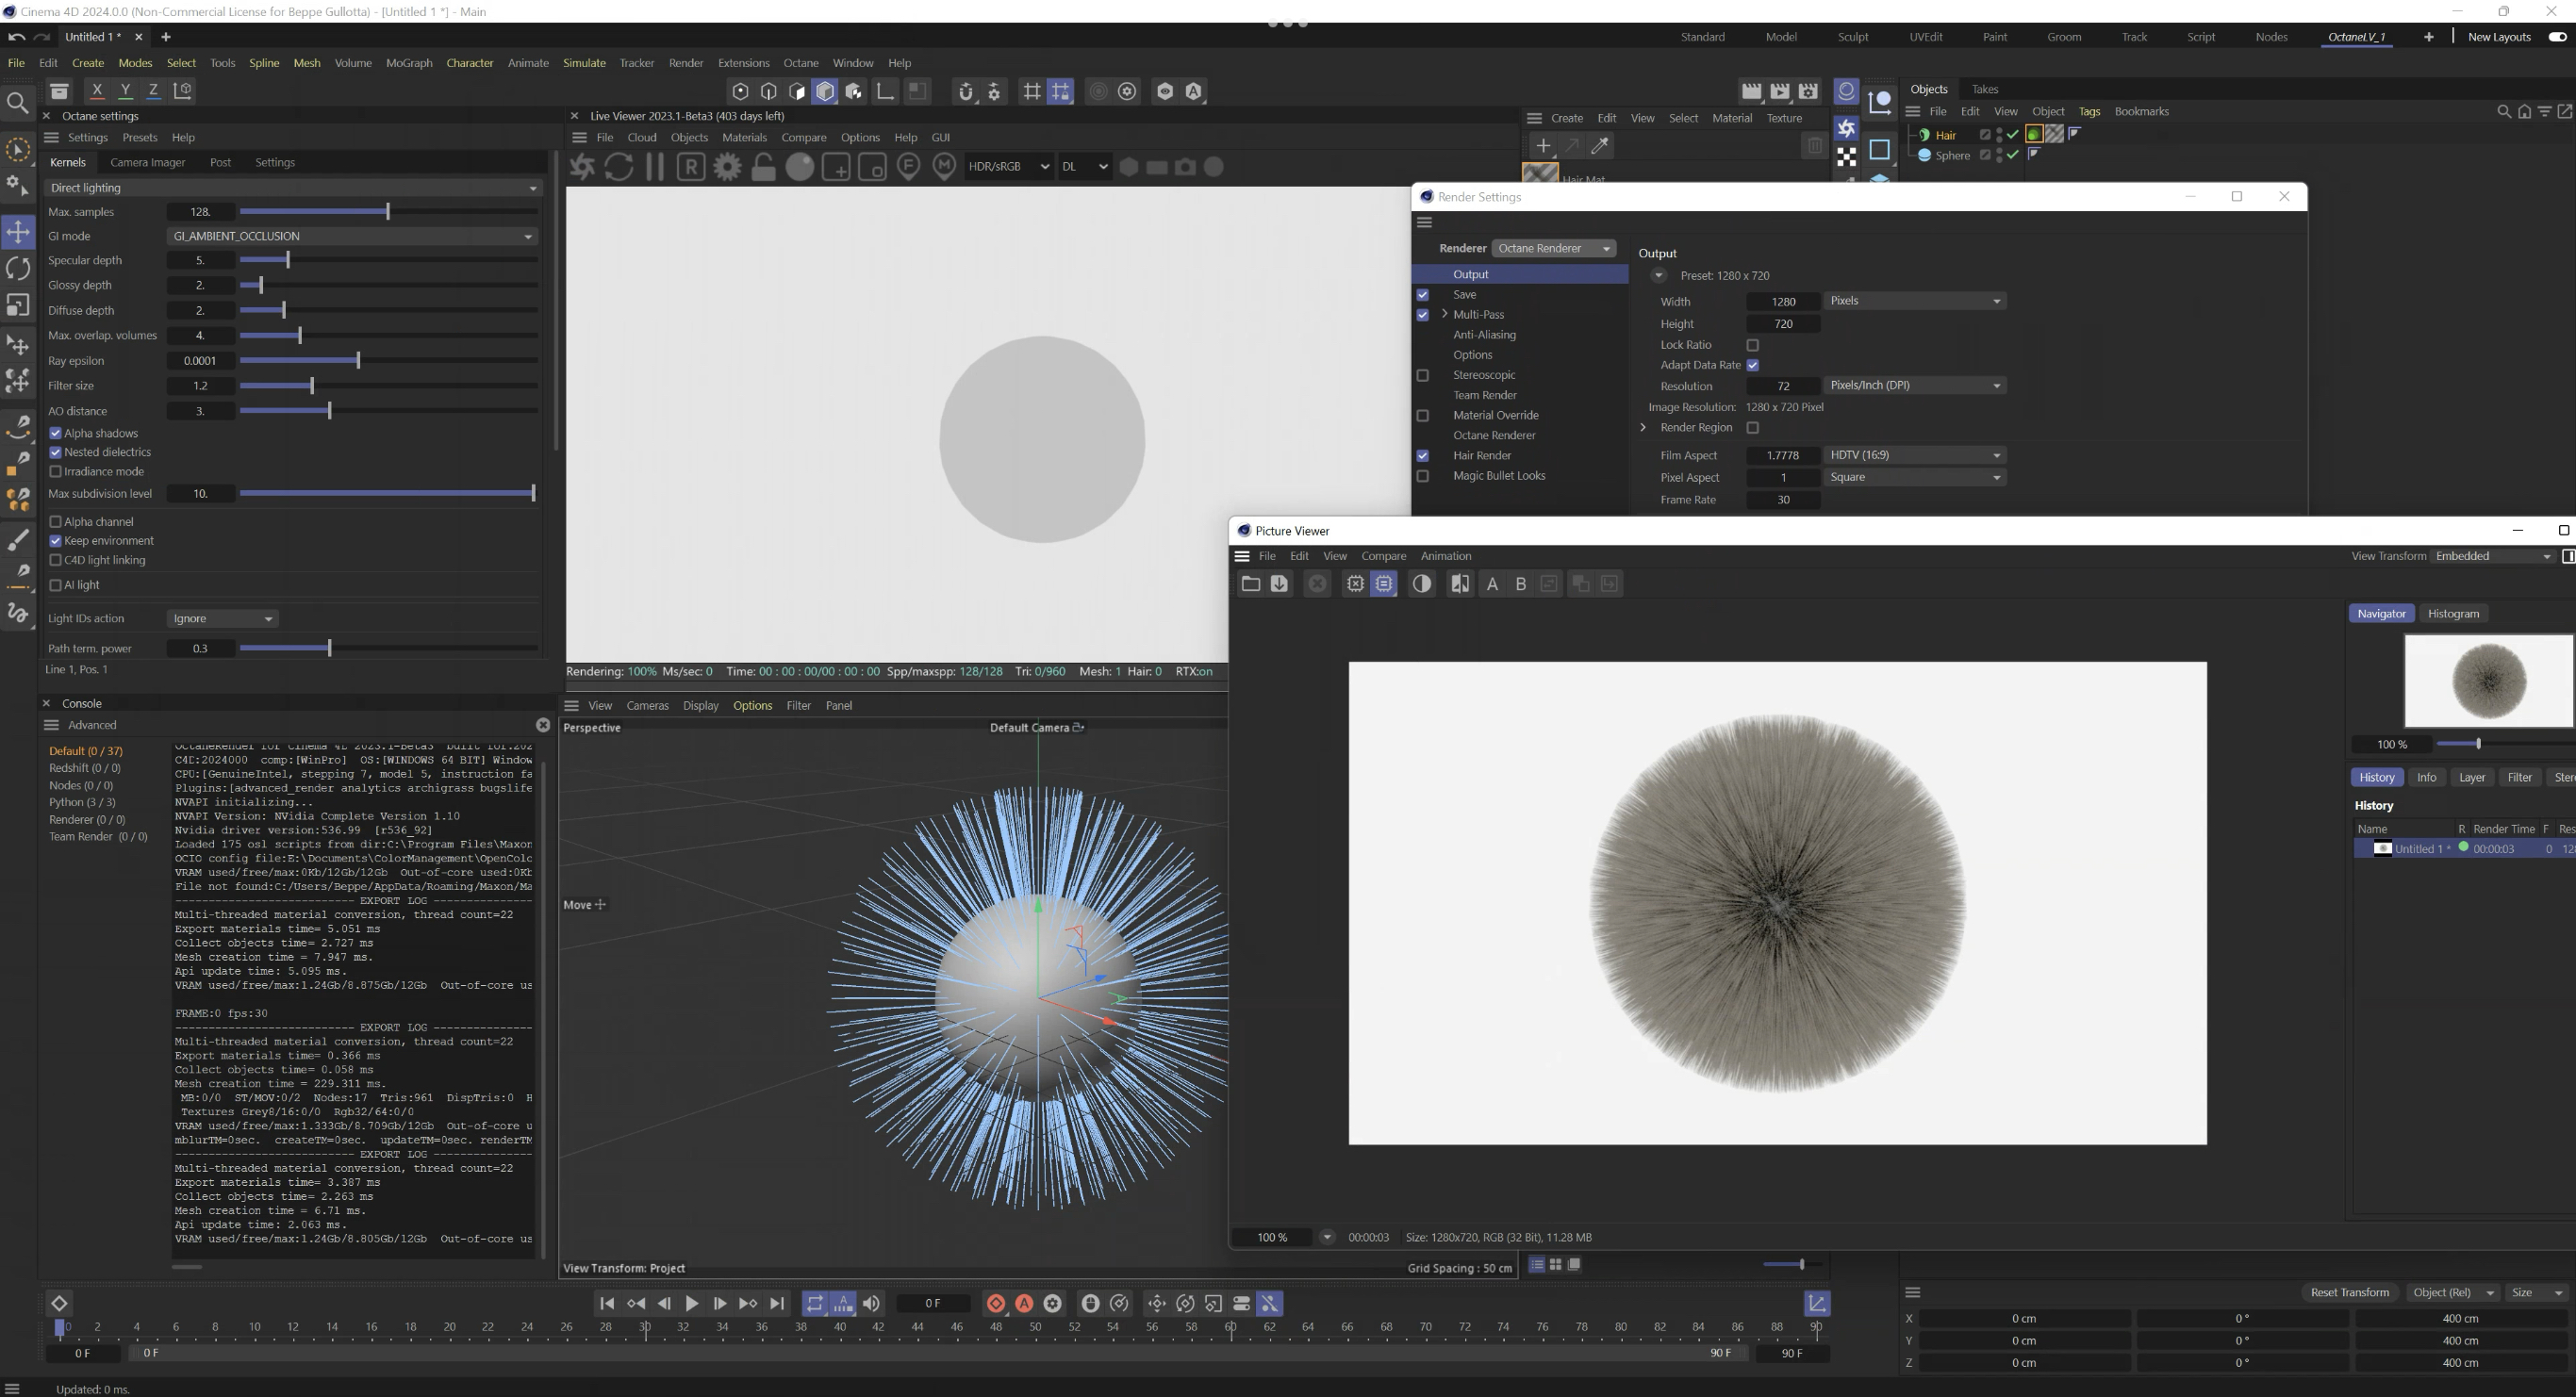The height and width of the screenshot is (1397, 2576).
Task: Open image folder icon in Picture Viewer
Action: tap(1250, 584)
